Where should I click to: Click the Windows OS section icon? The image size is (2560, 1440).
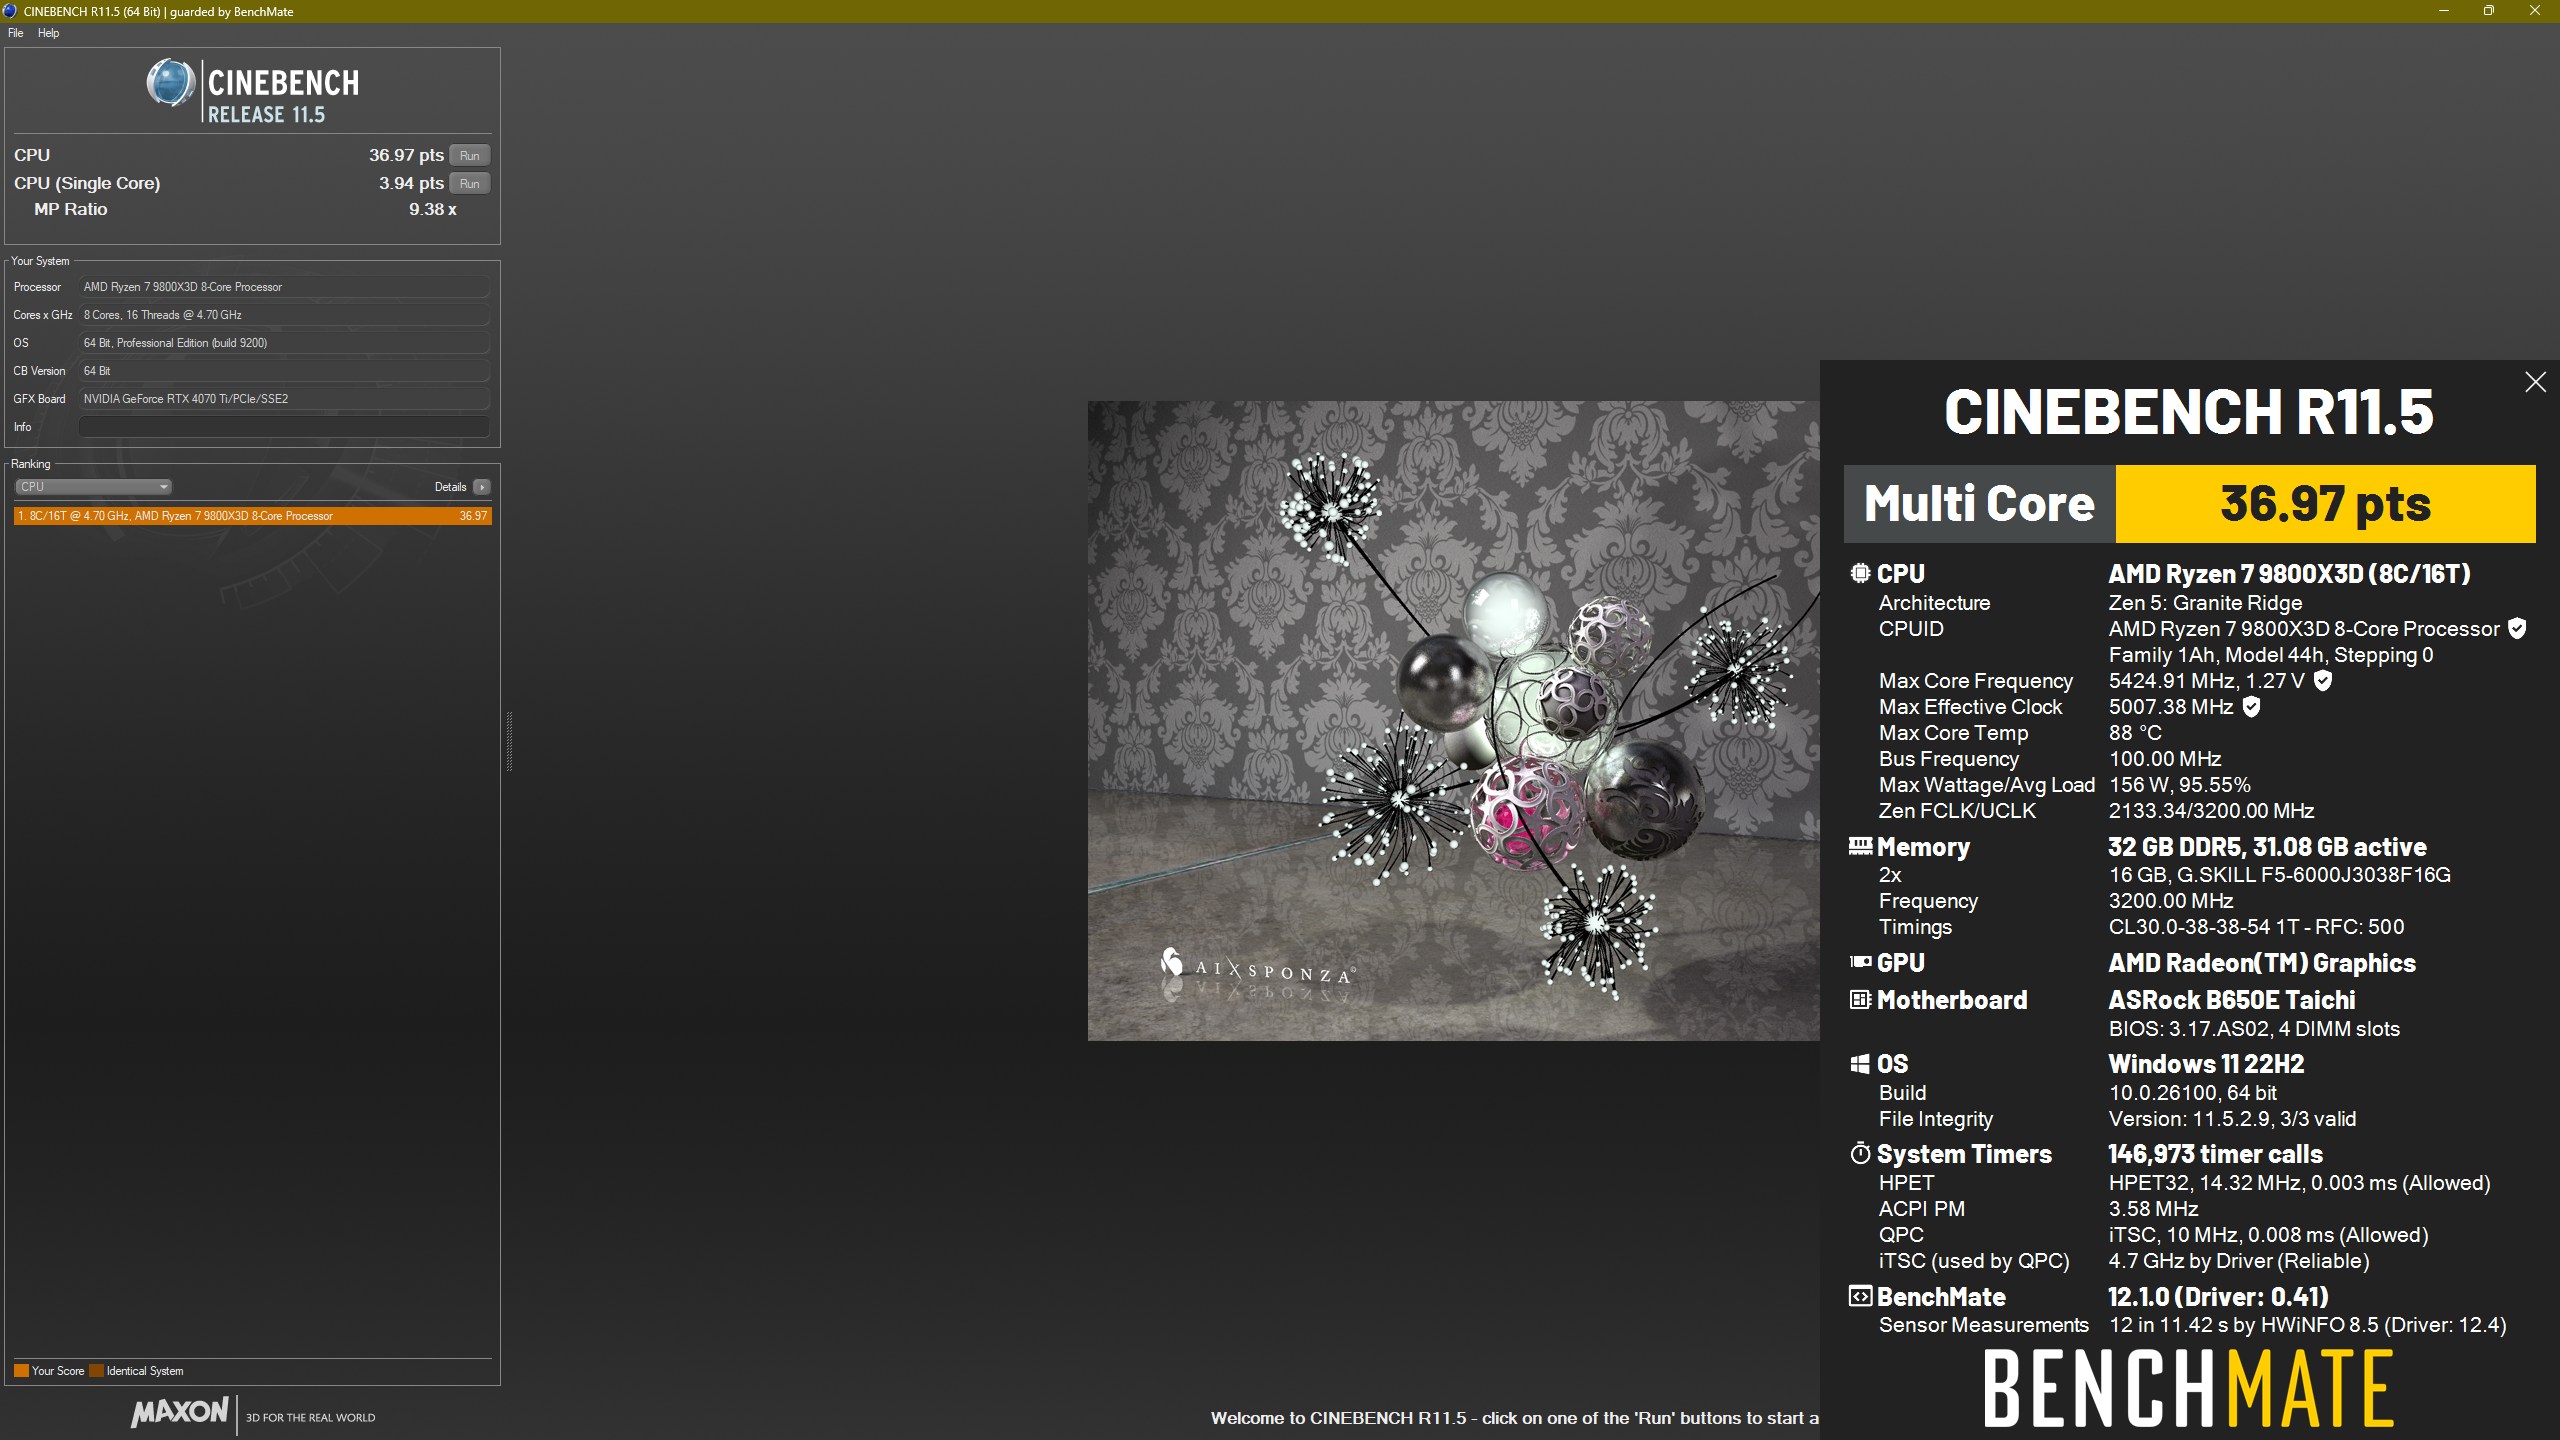[x=1860, y=1064]
